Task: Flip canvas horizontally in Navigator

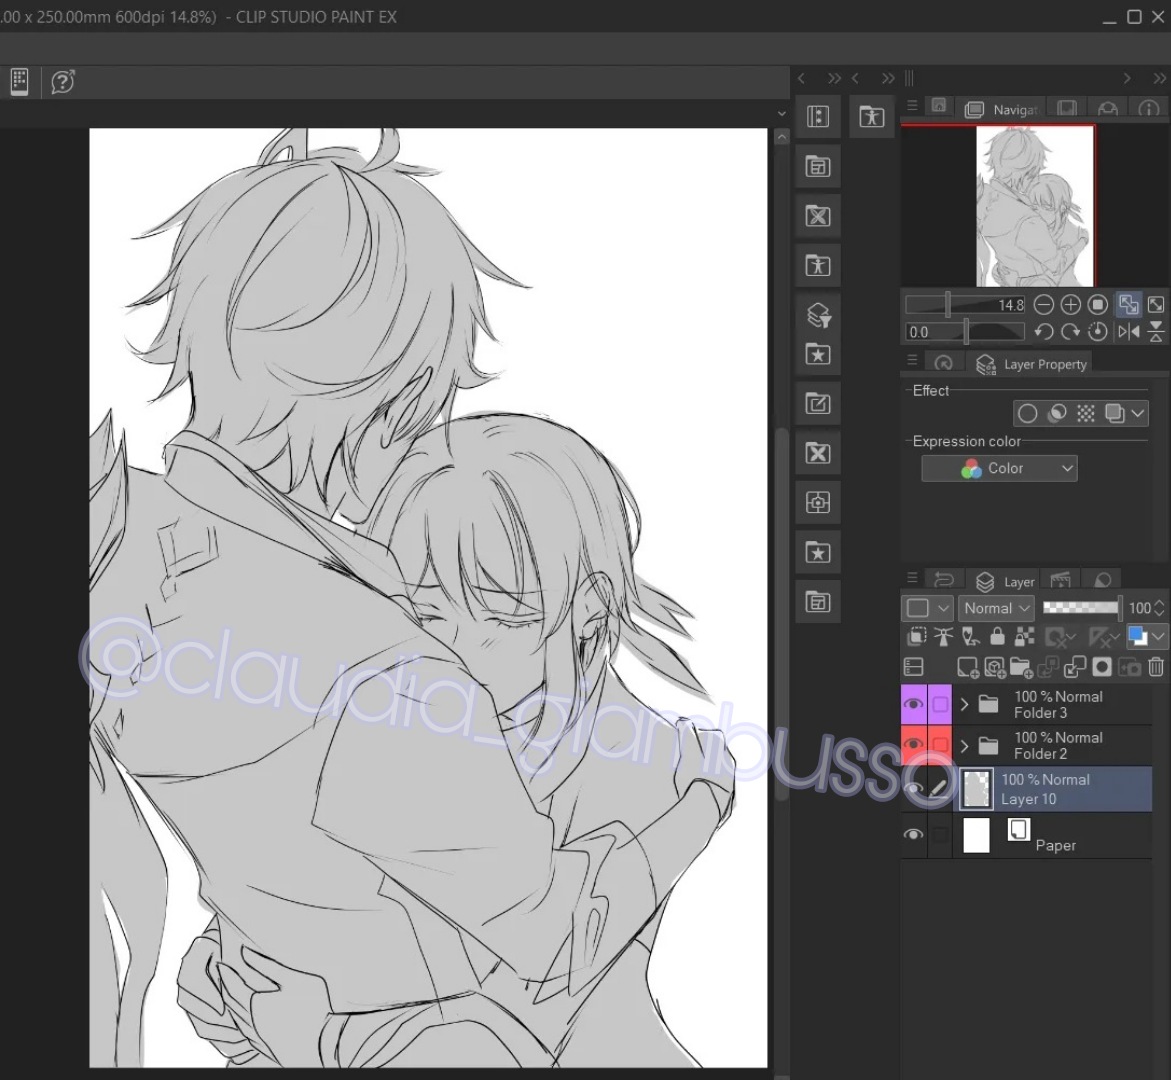Action: [1128, 332]
